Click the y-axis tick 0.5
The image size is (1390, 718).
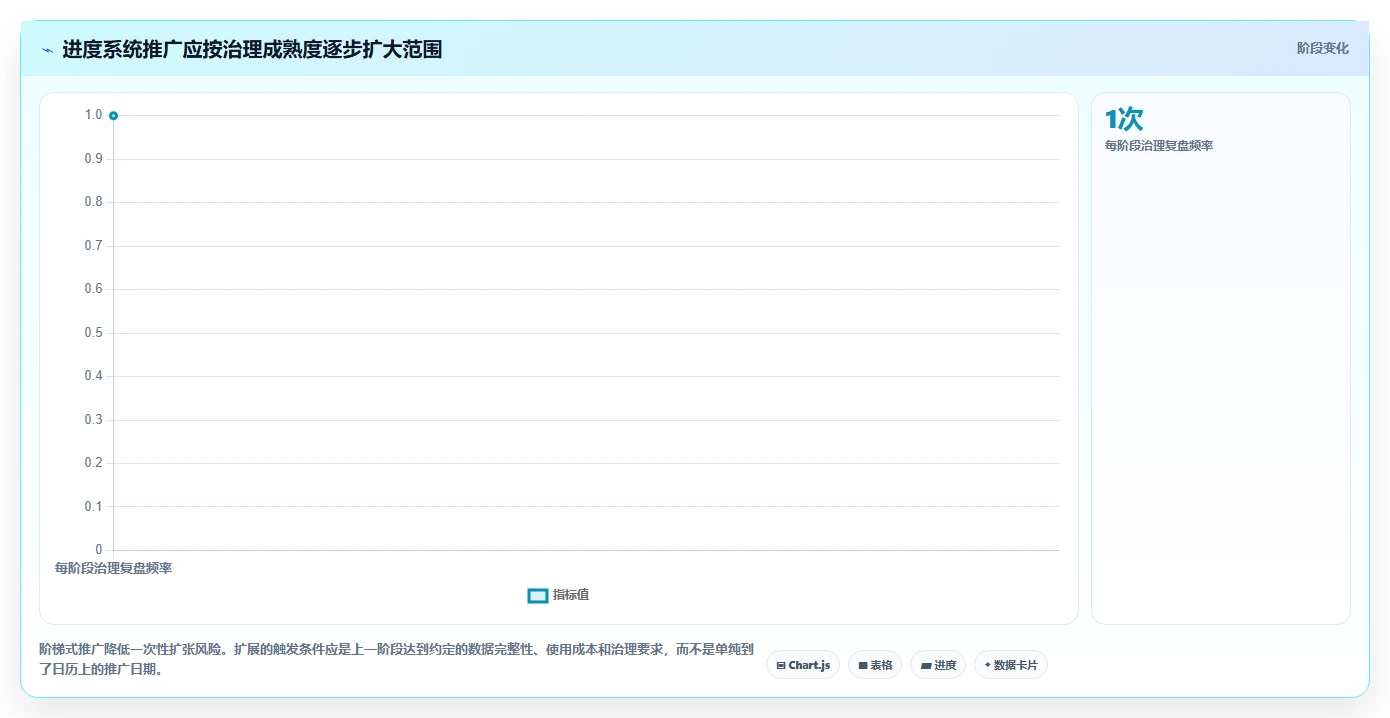point(93,333)
